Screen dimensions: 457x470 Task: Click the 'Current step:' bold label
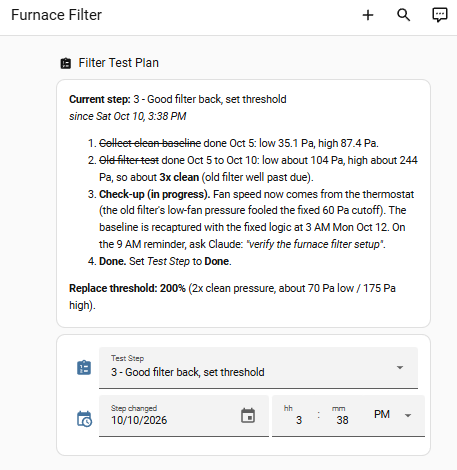click(100, 99)
